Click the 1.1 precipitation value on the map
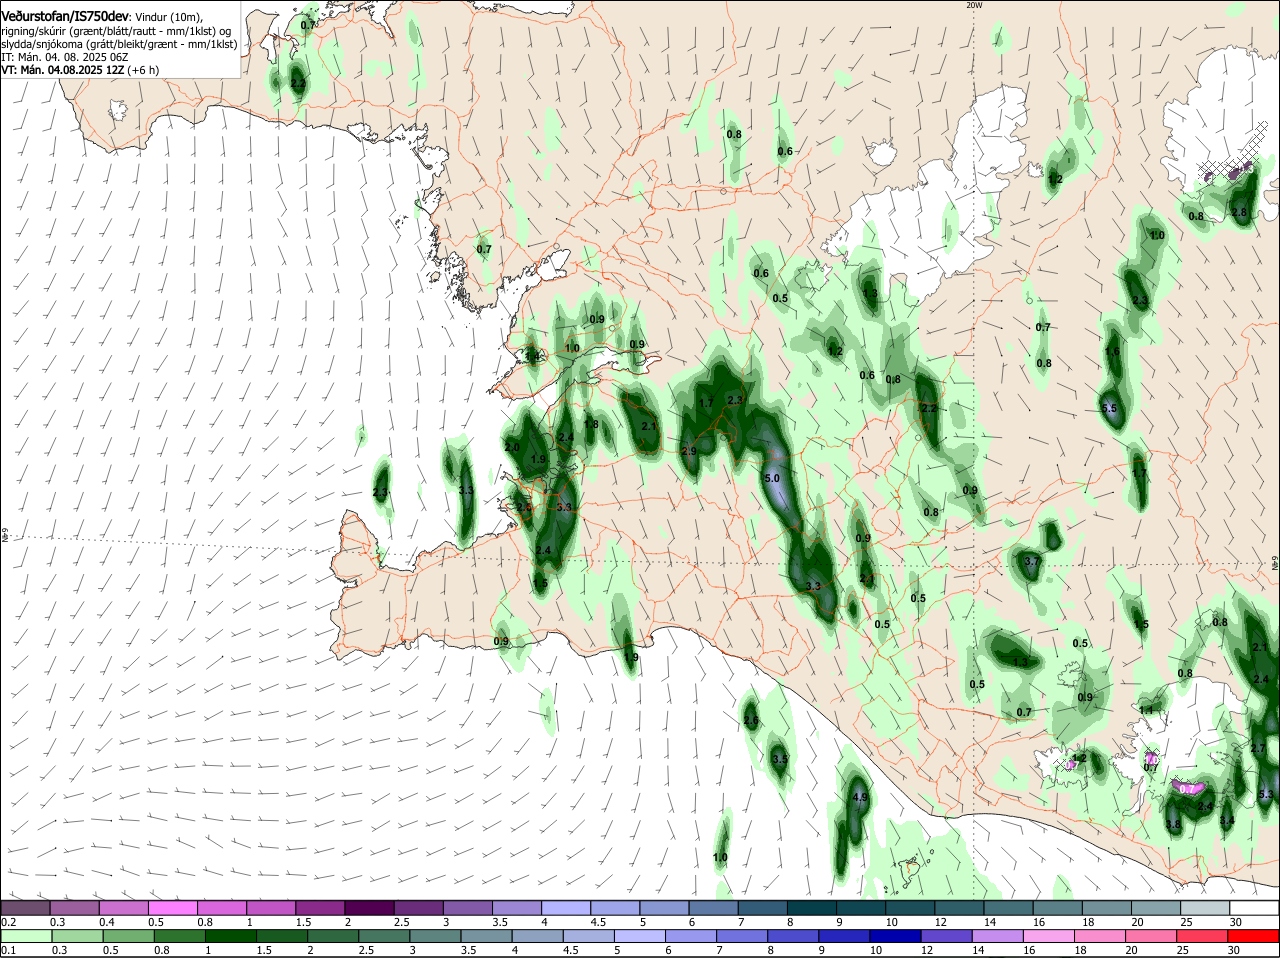The width and height of the screenshot is (1280, 958). click(x=1146, y=710)
